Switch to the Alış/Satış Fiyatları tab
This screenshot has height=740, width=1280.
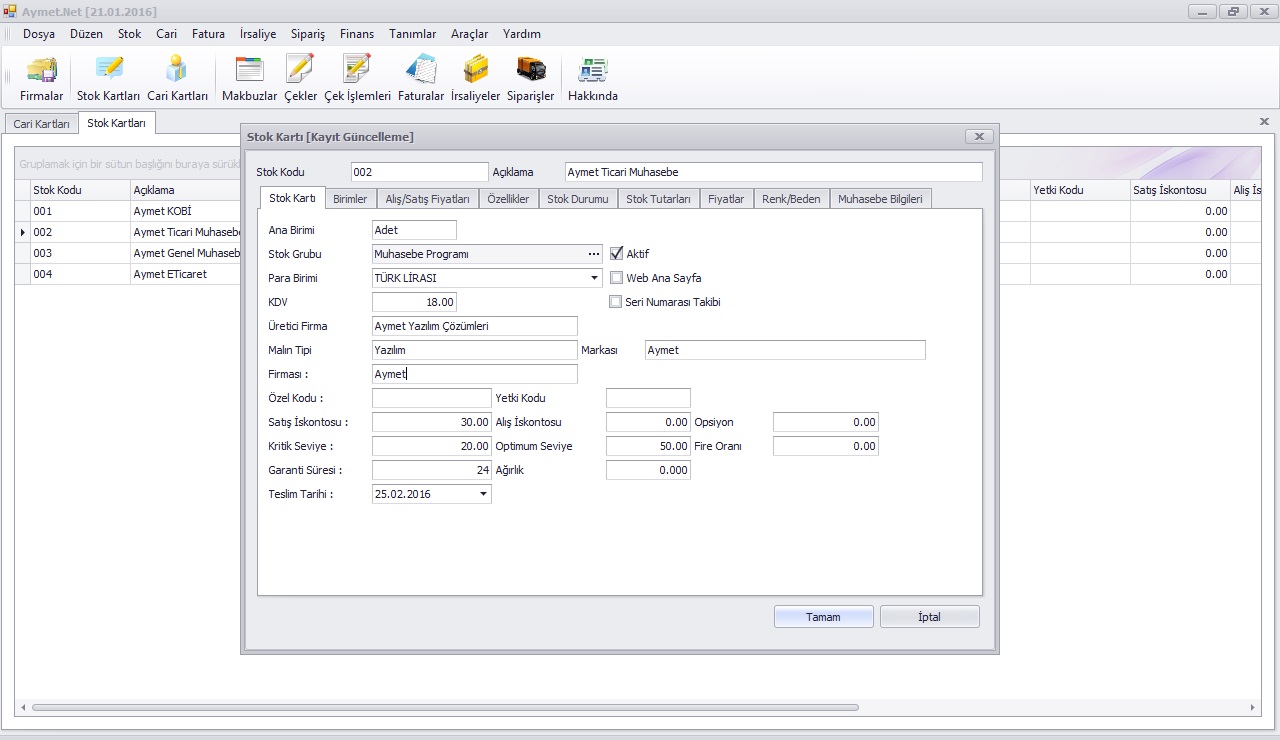tap(428, 199)
